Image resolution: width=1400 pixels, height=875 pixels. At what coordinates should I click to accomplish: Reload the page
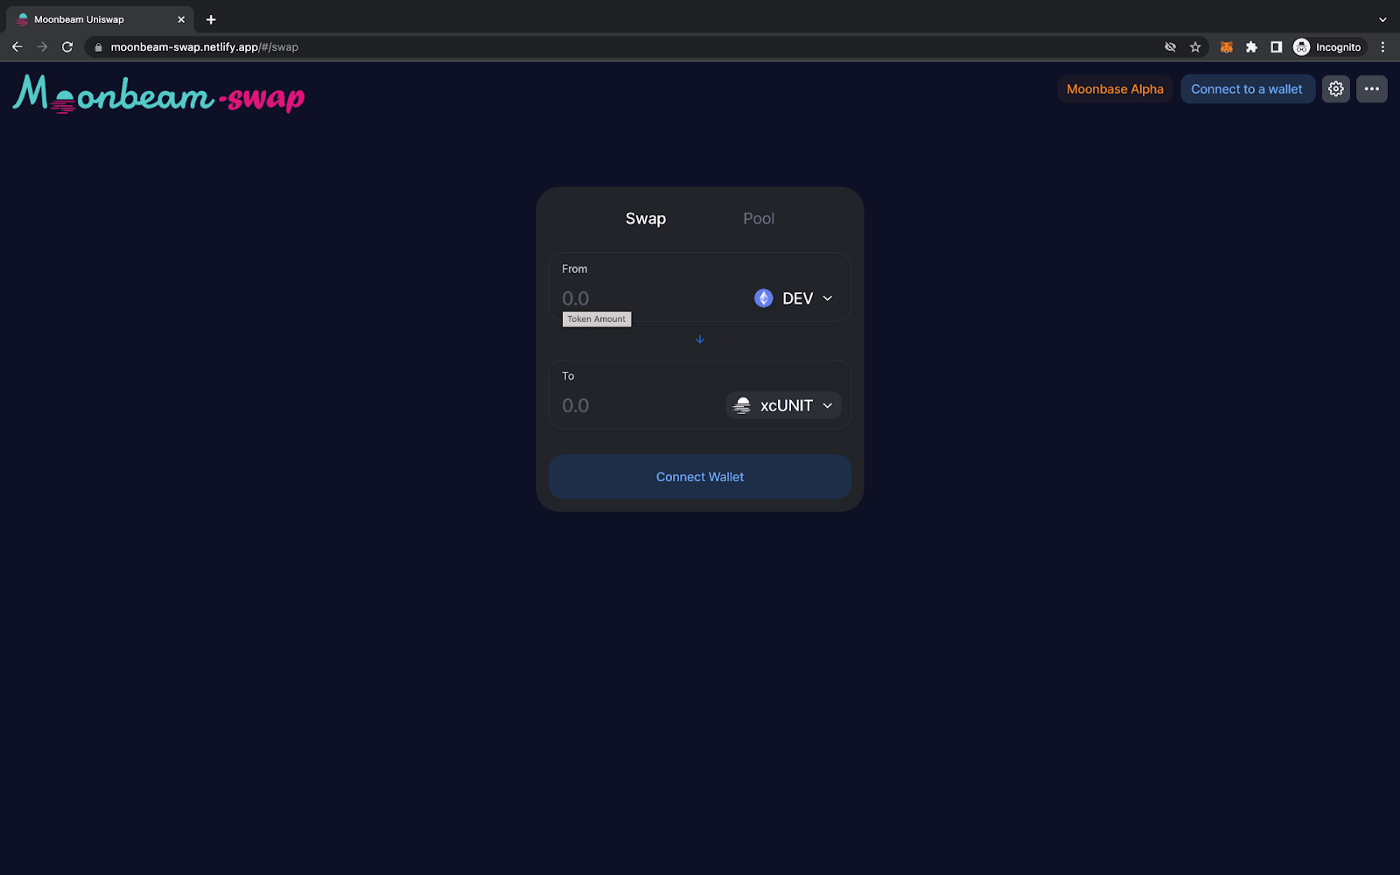(67, 47)
